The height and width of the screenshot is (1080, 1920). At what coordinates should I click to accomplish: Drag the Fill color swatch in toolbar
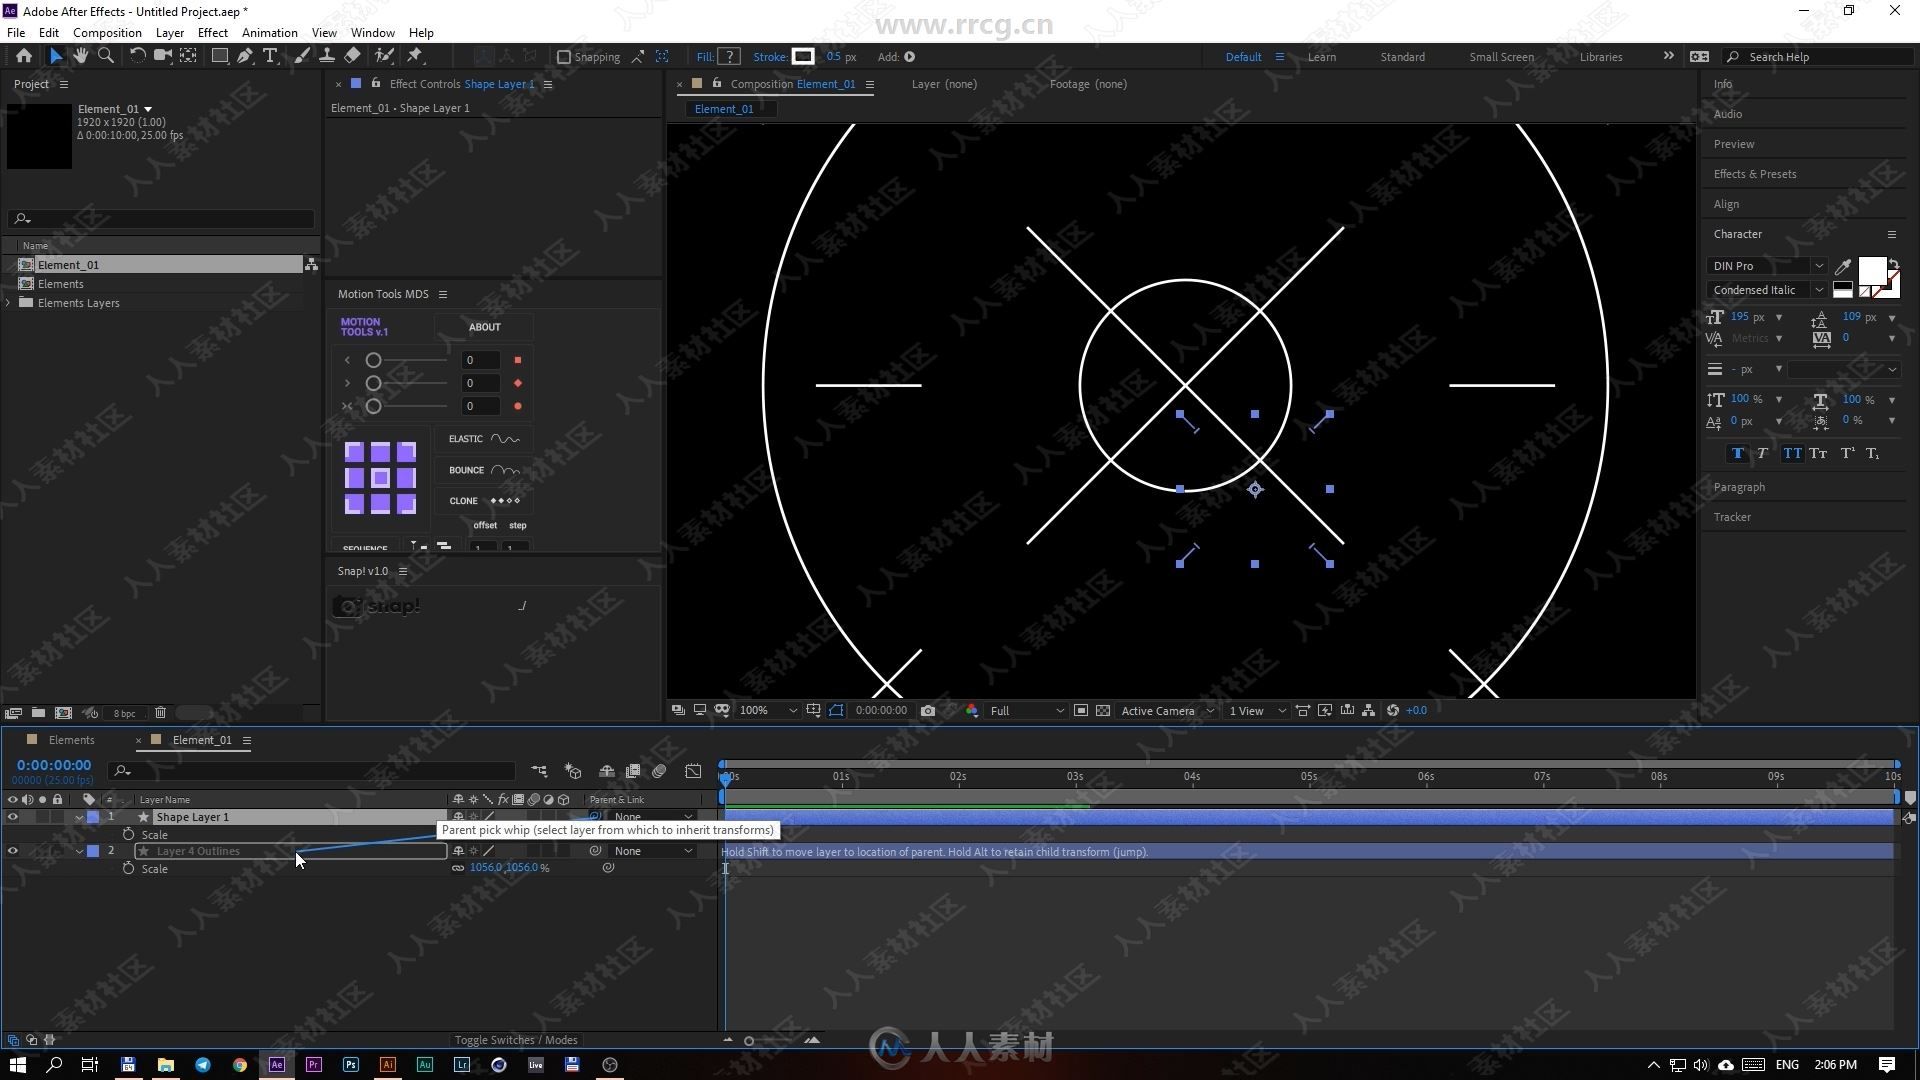point(729,57)
